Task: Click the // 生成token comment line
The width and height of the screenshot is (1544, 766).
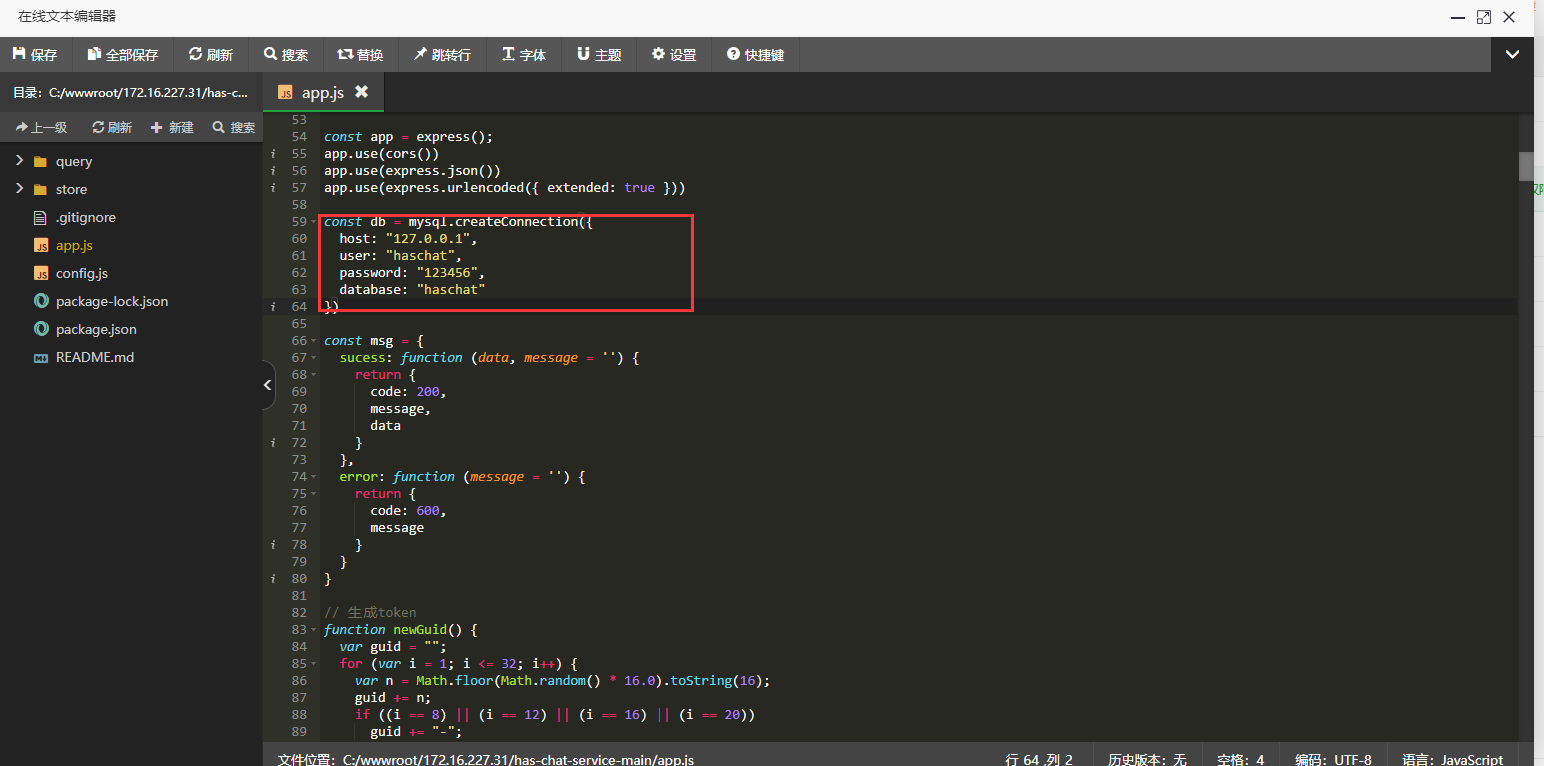Action: 370,613
